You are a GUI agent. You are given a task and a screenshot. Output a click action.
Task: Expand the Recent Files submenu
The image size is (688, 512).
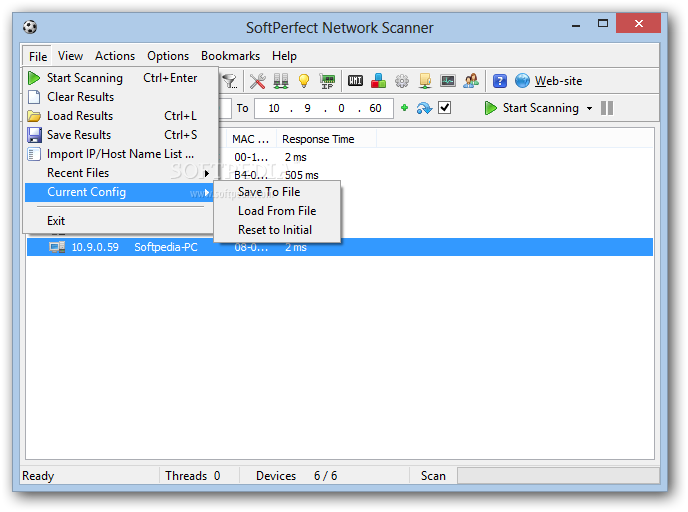[118, 173]
